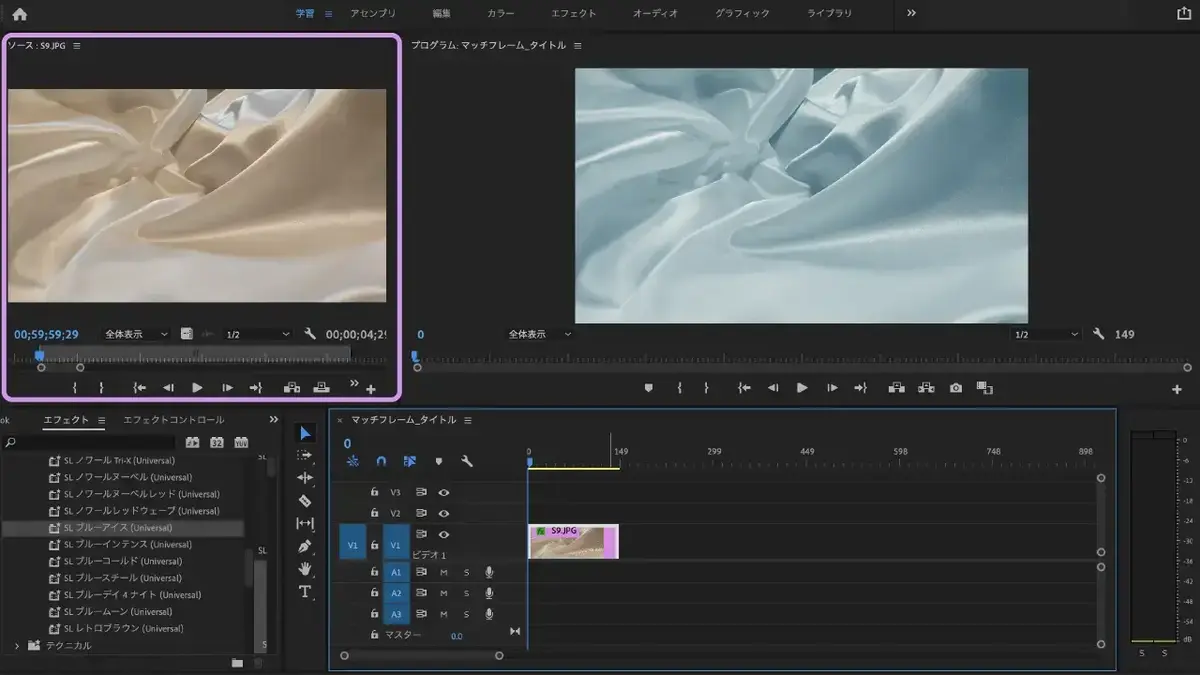Viewport: 1200px width, 675px height.
Task: Hide the V3 track eye icon
Action: pos(444,492)
